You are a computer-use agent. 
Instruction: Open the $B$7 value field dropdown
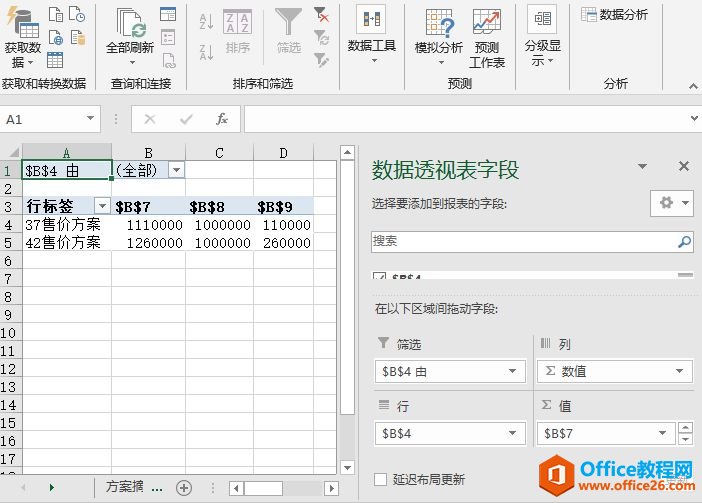662,433
